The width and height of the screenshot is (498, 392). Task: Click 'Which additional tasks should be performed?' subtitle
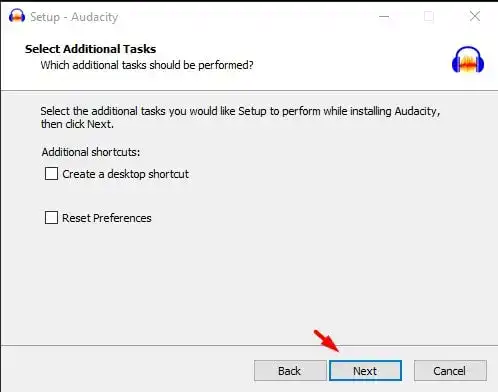coord(147,65)
